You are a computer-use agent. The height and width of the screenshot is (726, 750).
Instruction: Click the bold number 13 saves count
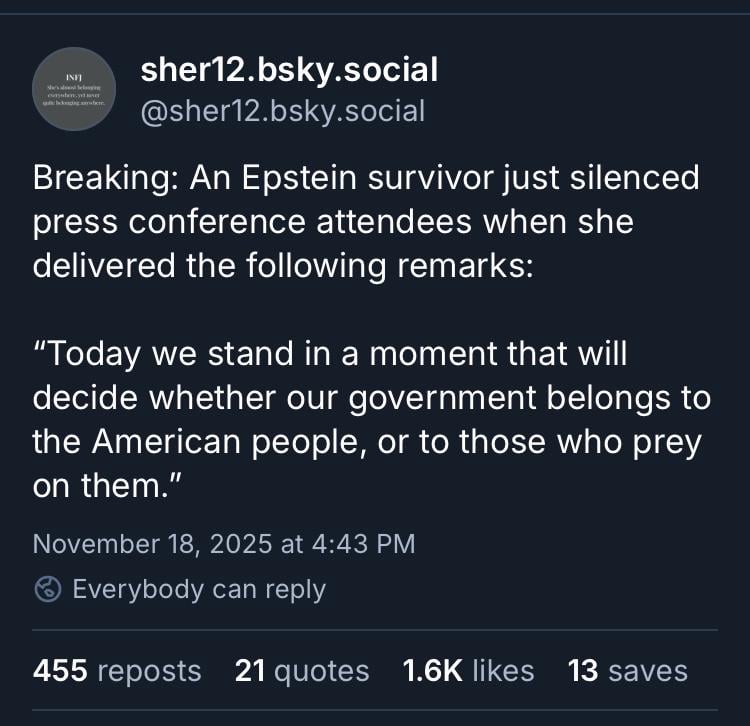583,670
